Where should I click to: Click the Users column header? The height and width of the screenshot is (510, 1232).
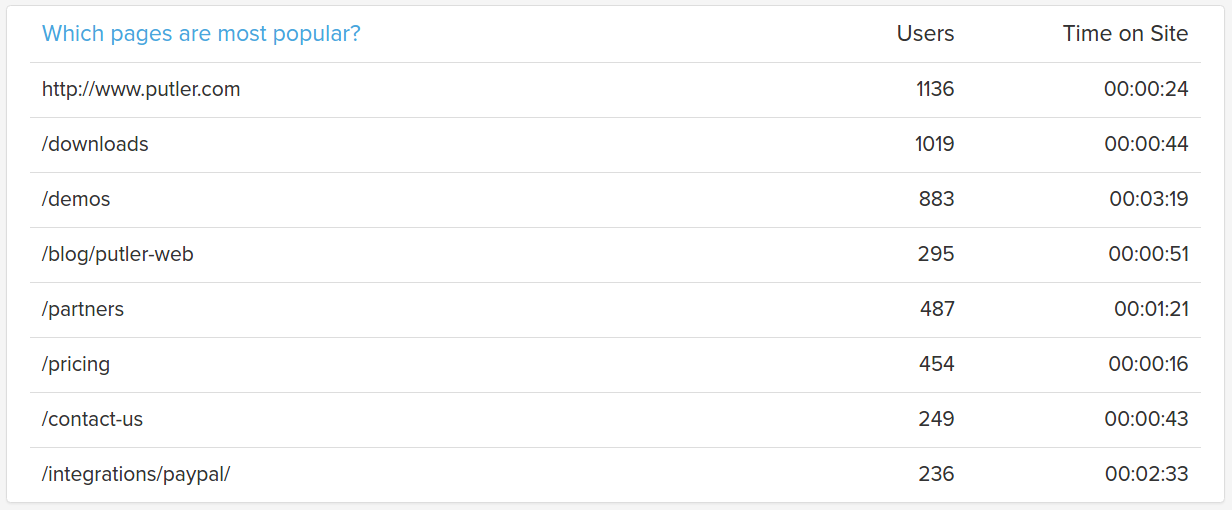[x=925, y=34]
